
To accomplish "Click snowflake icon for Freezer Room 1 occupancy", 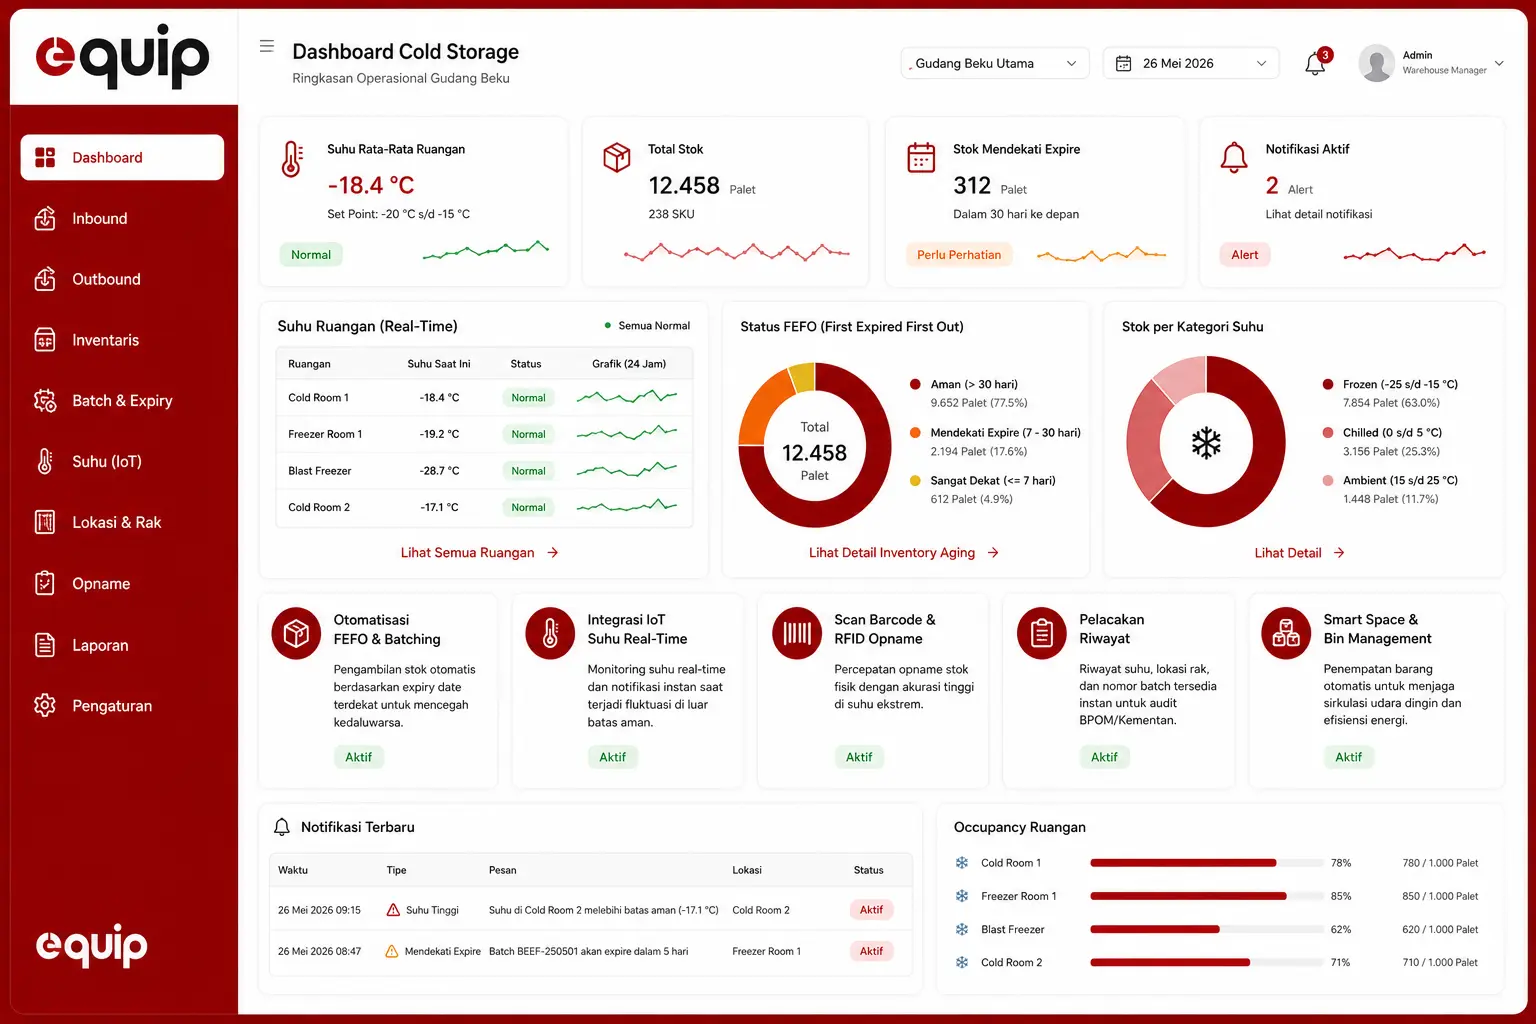I will click(962, 896).
